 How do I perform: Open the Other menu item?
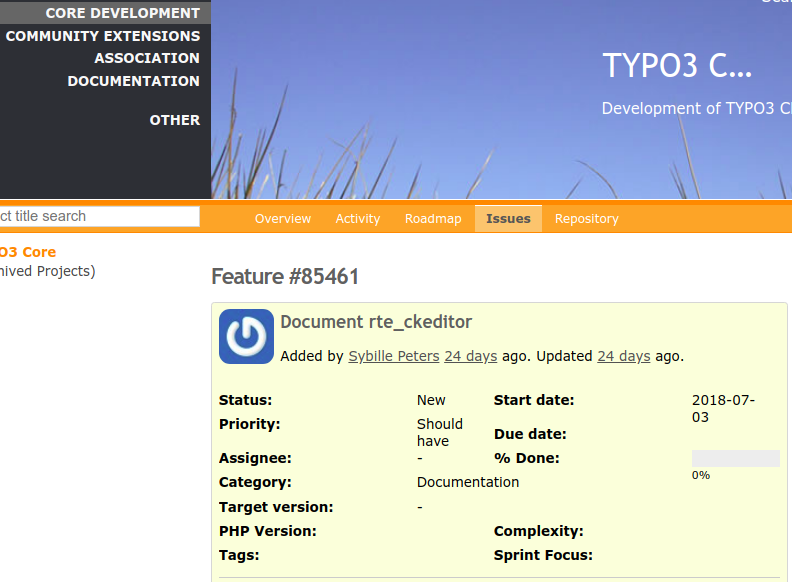[175, 120]
